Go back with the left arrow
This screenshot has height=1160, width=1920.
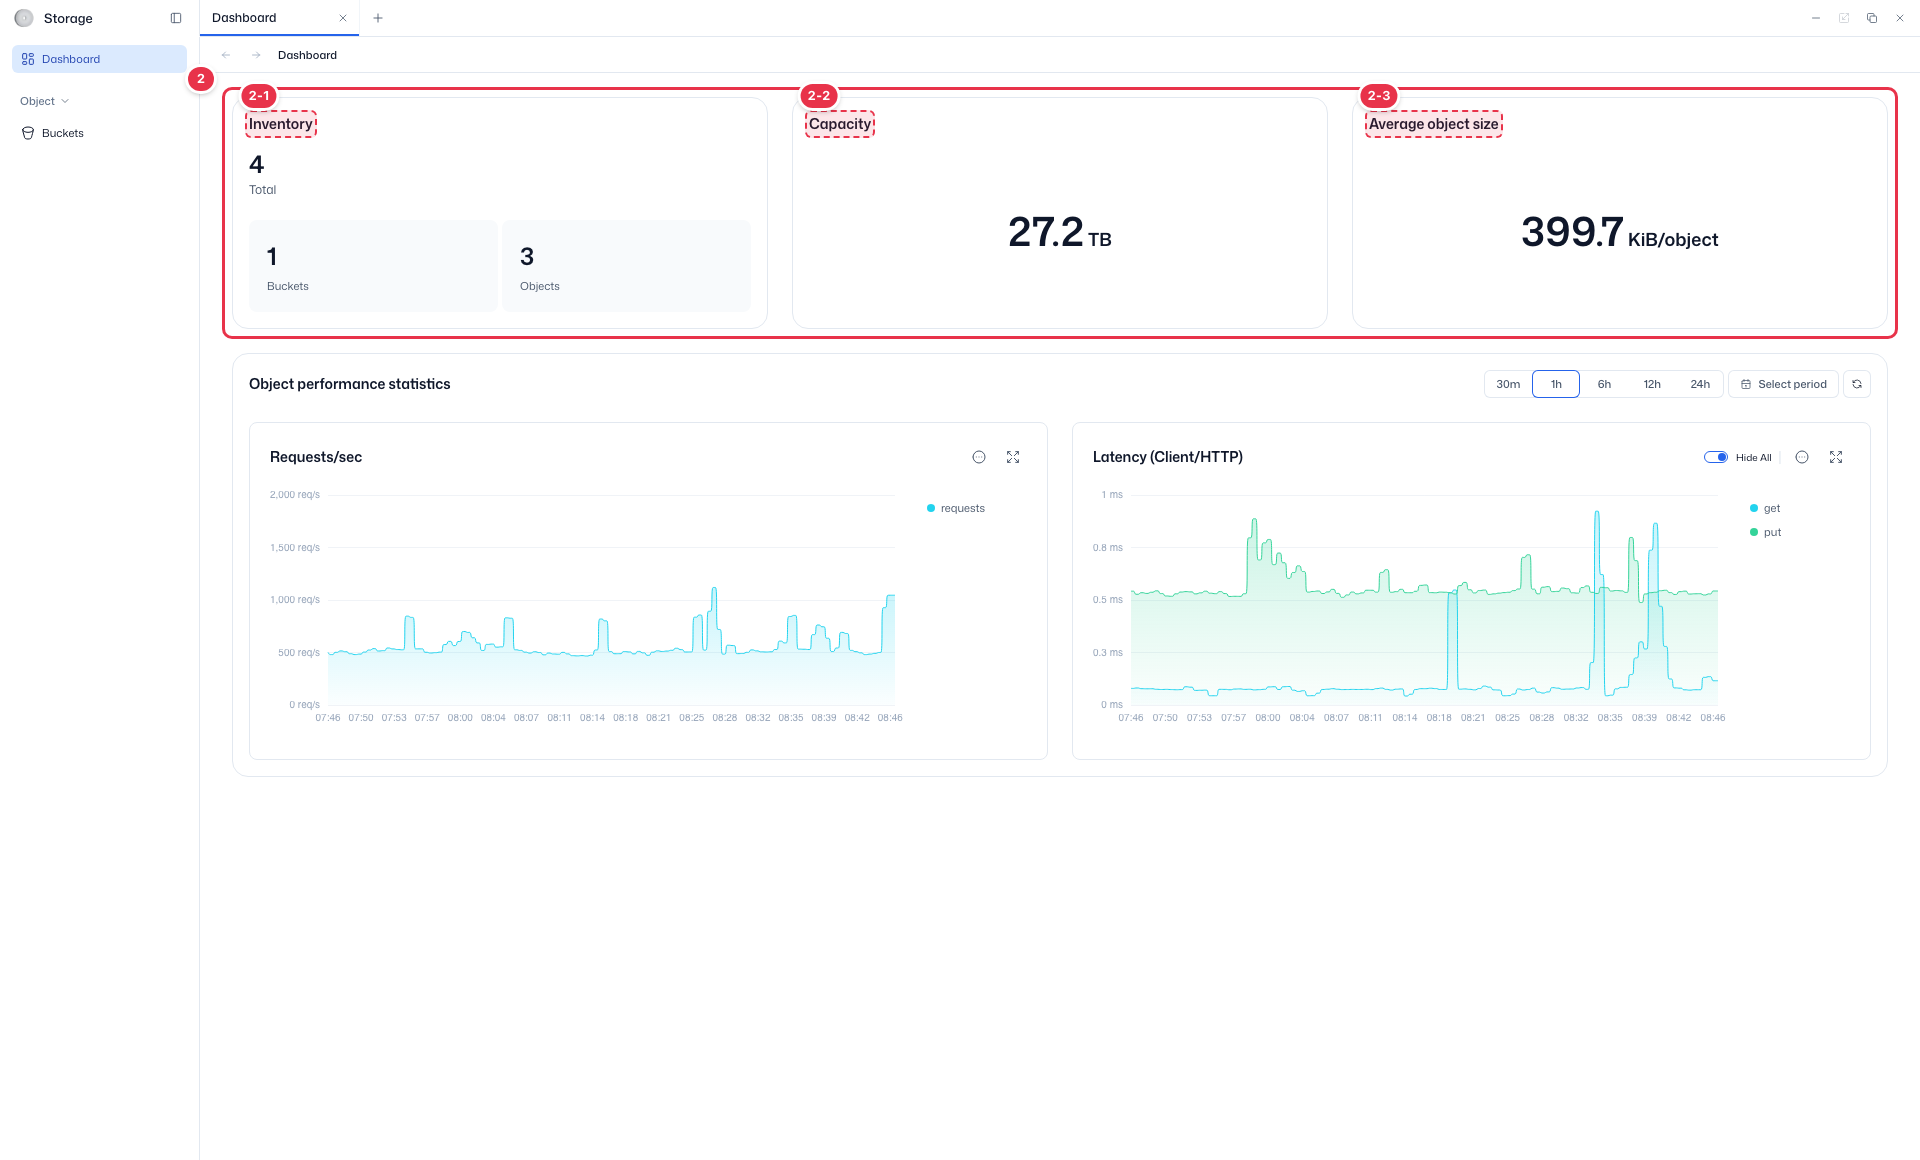[226, 55]
